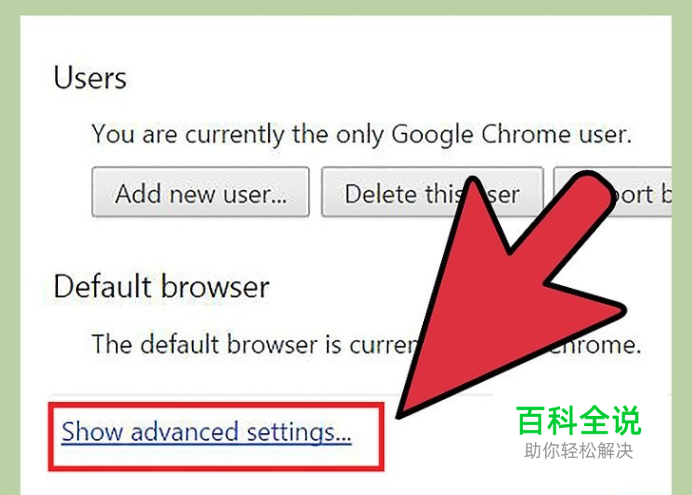Click the gray 助你轻松解决 tagline text
This screenshot has height=495, width=692.
579,451
